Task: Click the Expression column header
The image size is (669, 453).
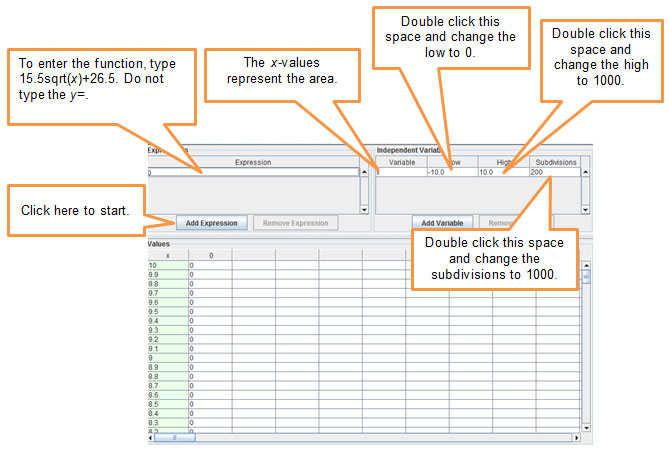Action: [x=253, y=162]
